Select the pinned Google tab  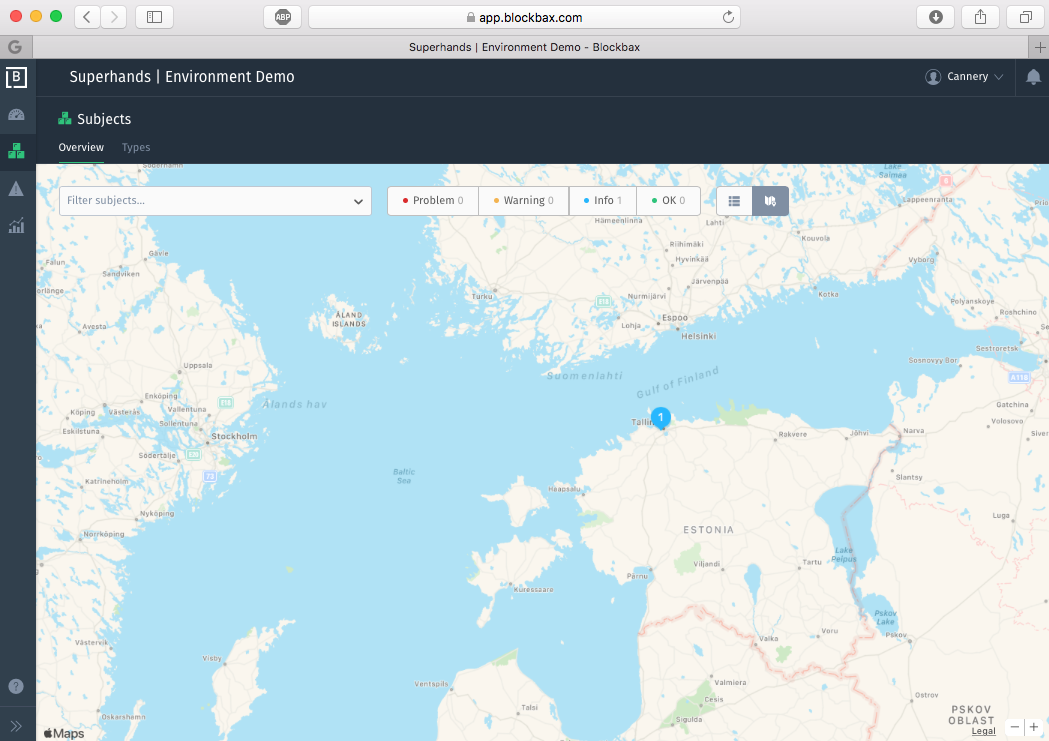15,47
